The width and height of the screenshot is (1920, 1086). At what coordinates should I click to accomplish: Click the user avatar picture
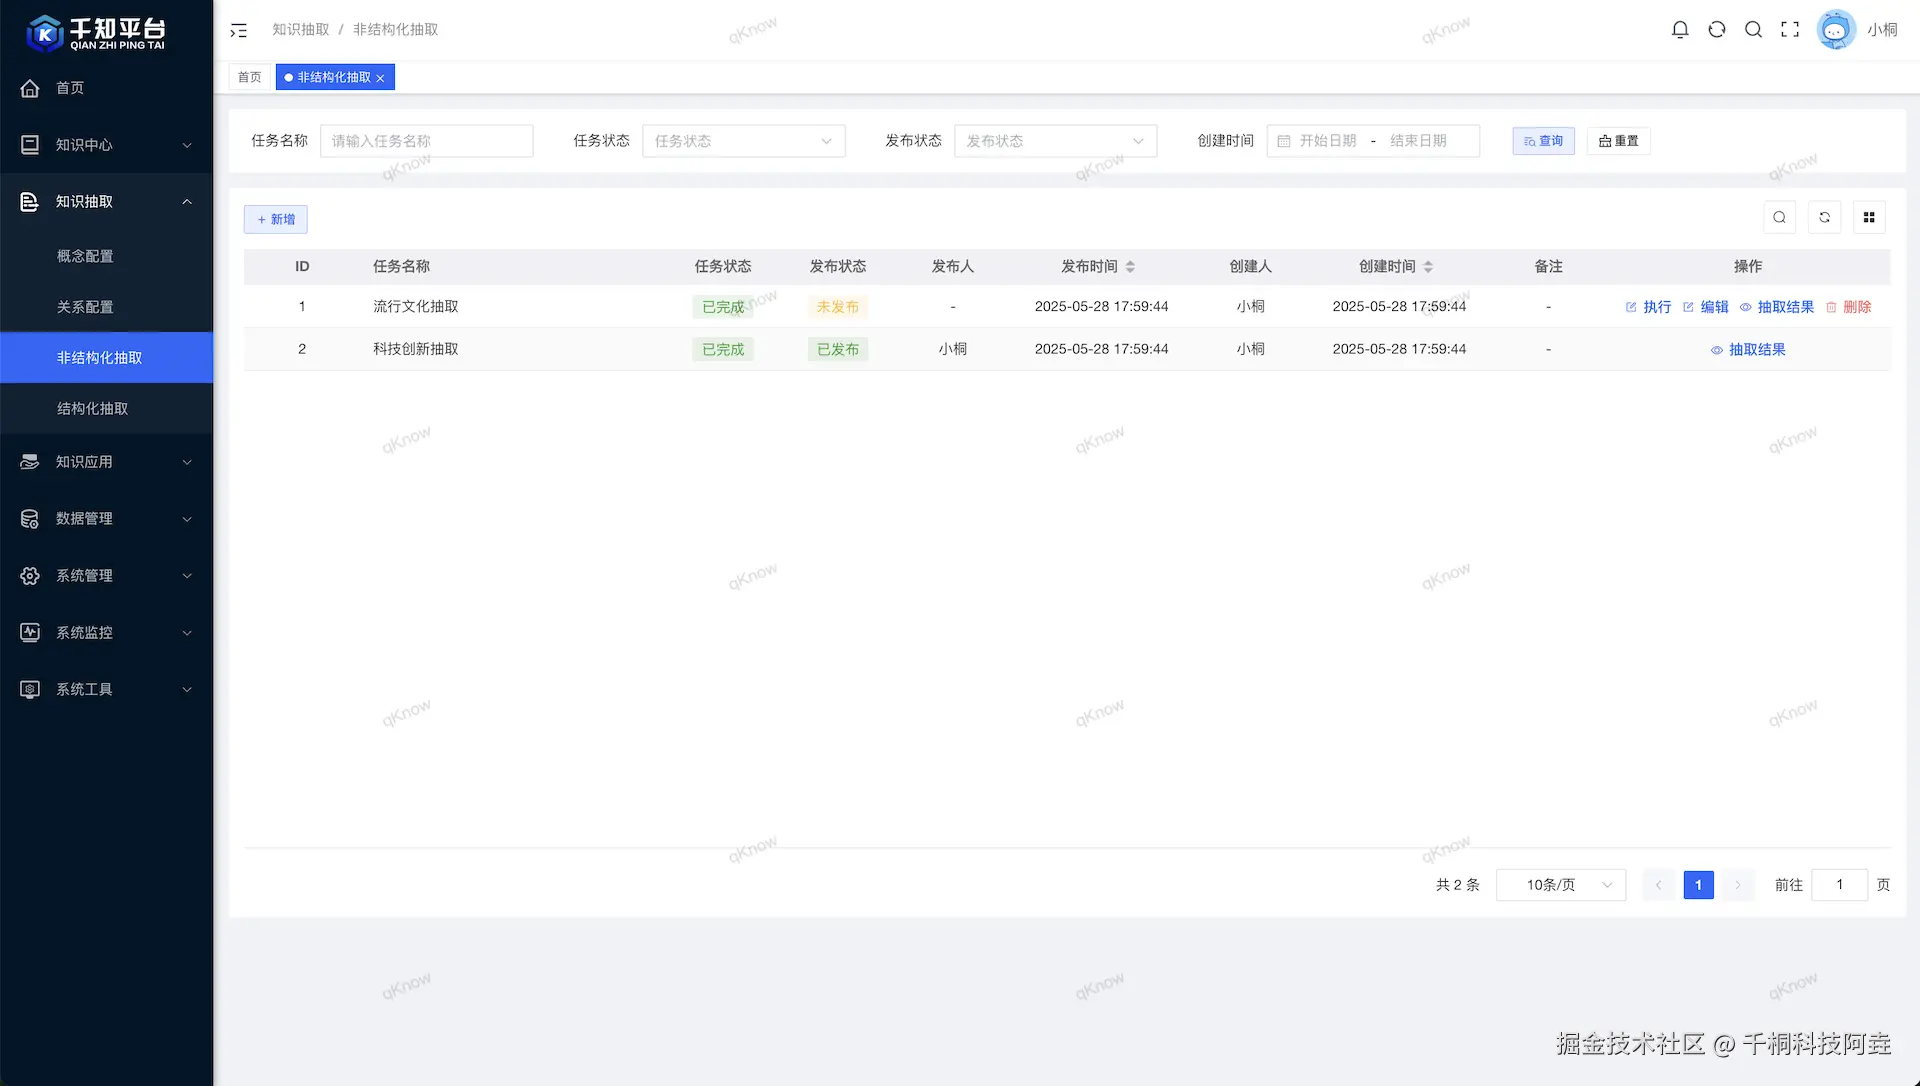tap(1836, 30)
